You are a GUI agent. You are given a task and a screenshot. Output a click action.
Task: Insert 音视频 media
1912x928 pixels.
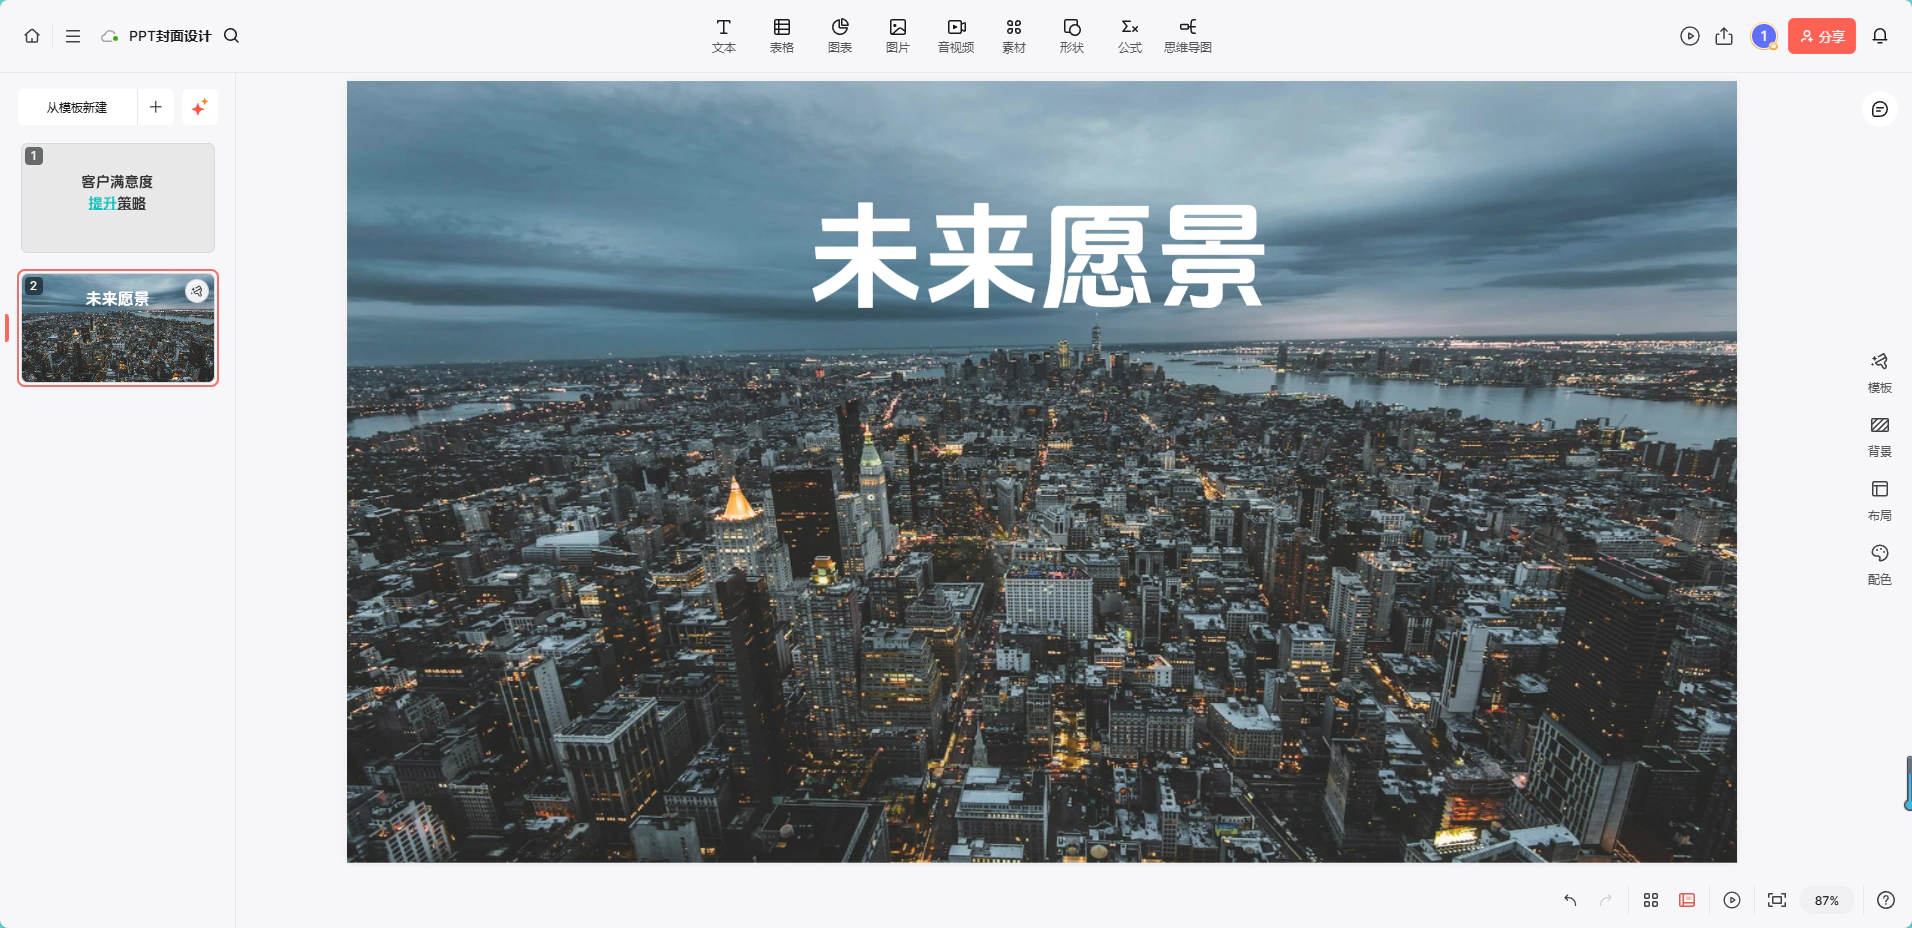956,36
